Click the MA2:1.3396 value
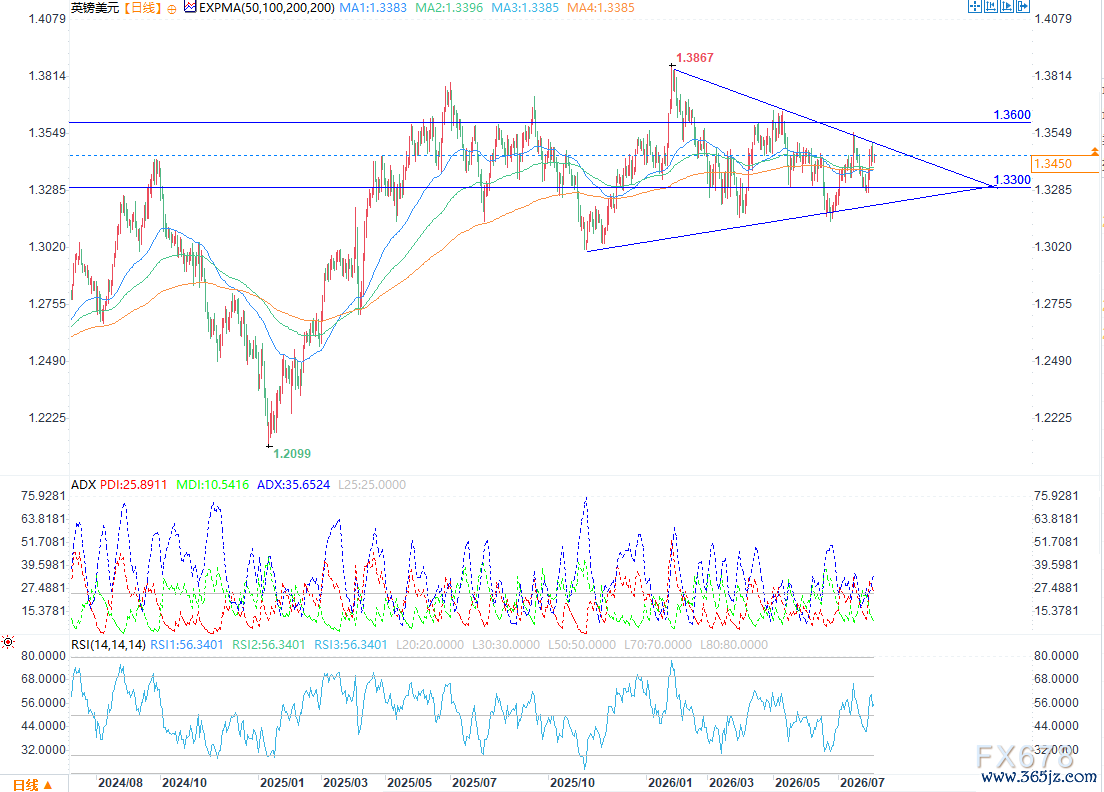1104x792 pixels. tap(449, 8)
